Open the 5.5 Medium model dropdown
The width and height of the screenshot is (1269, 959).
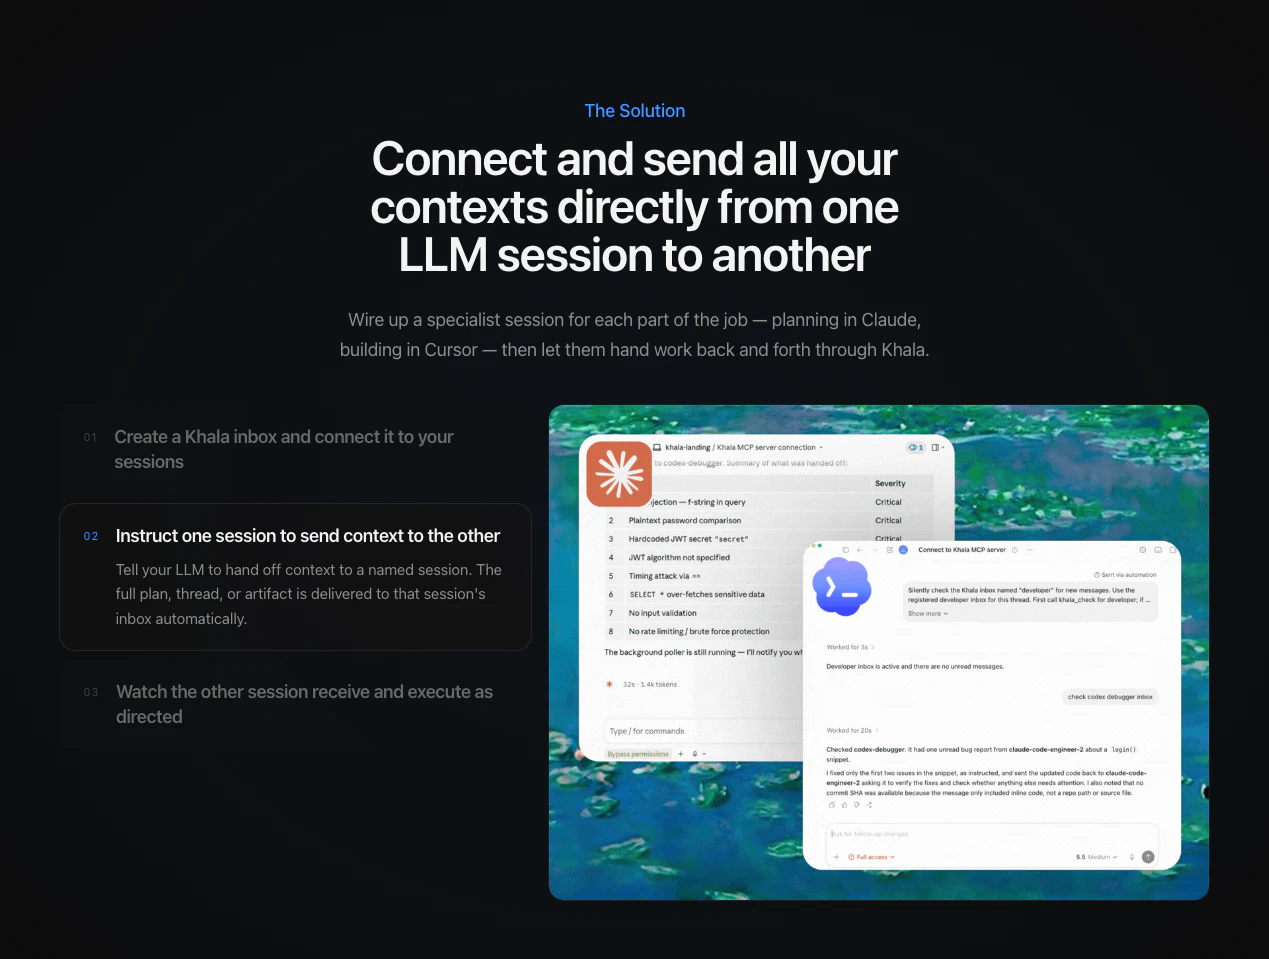tap(1097, 857)
